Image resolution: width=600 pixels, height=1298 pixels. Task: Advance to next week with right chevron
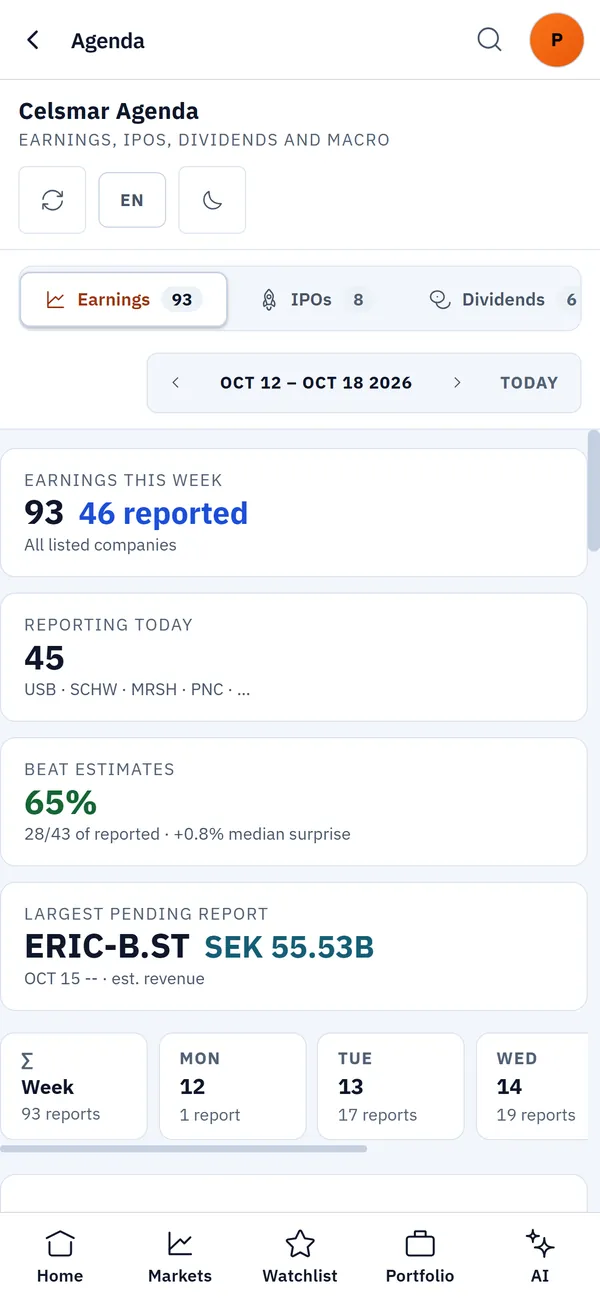pos(457,383)
